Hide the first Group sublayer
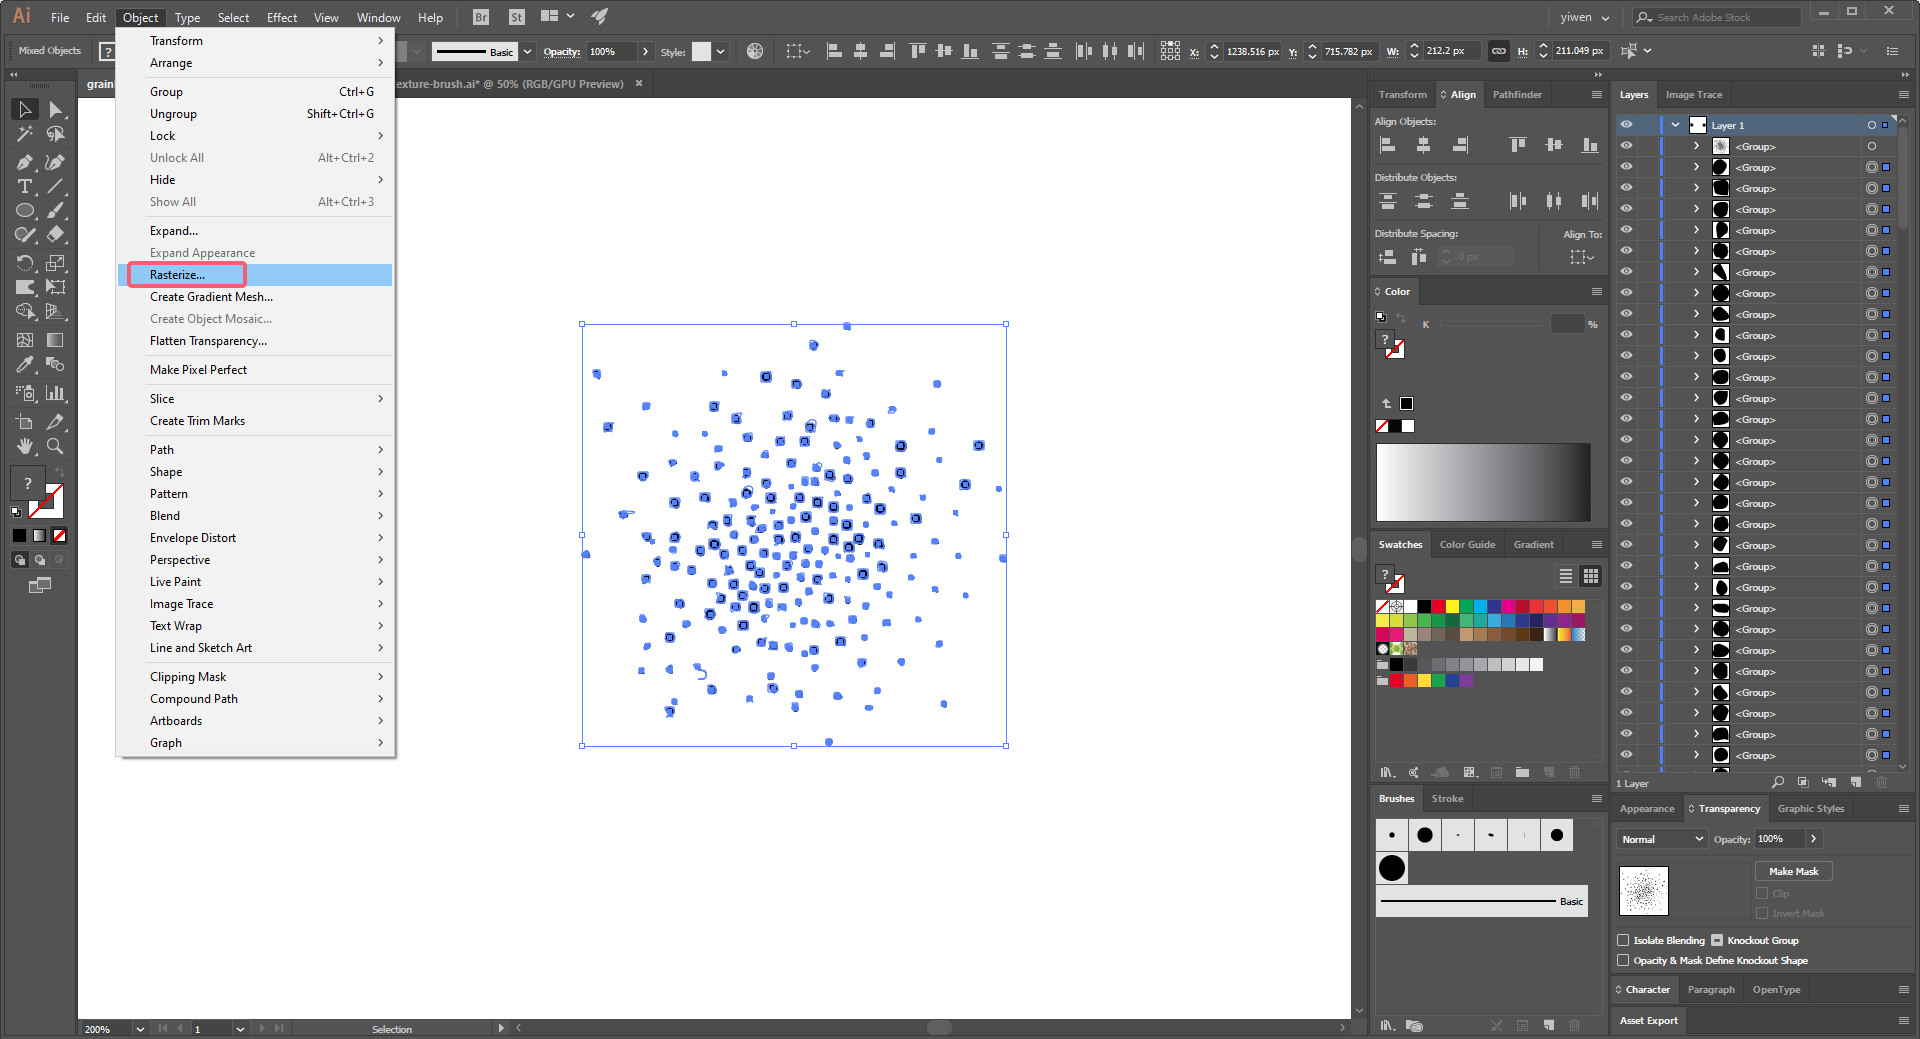This screenshot has width=1920, height=1039. 1626,146
